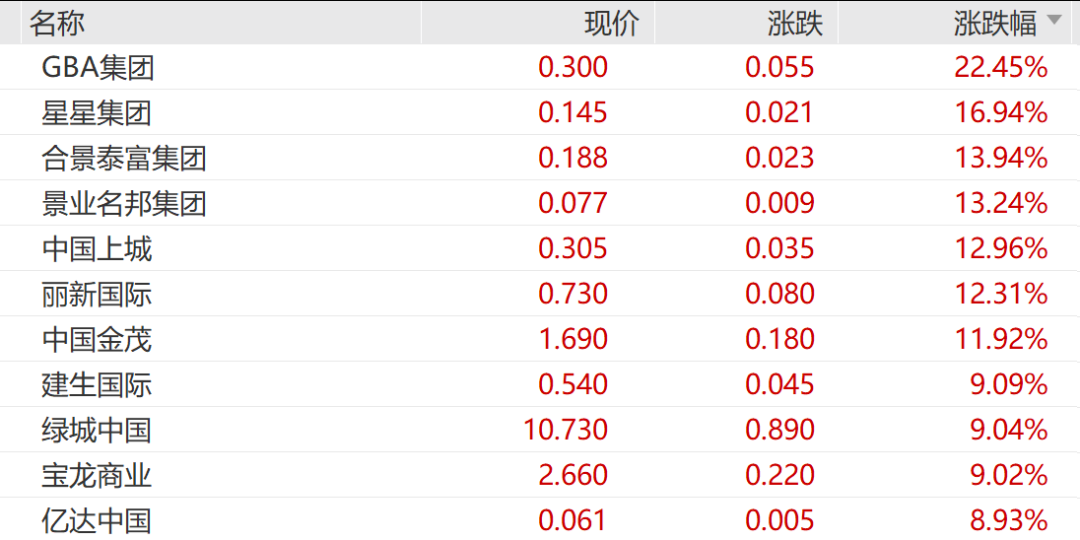Screen dimensions: 1080x540
Task: Click the 亿达中国 stock name
Action: pyautogui.click(x=96, y=520)
